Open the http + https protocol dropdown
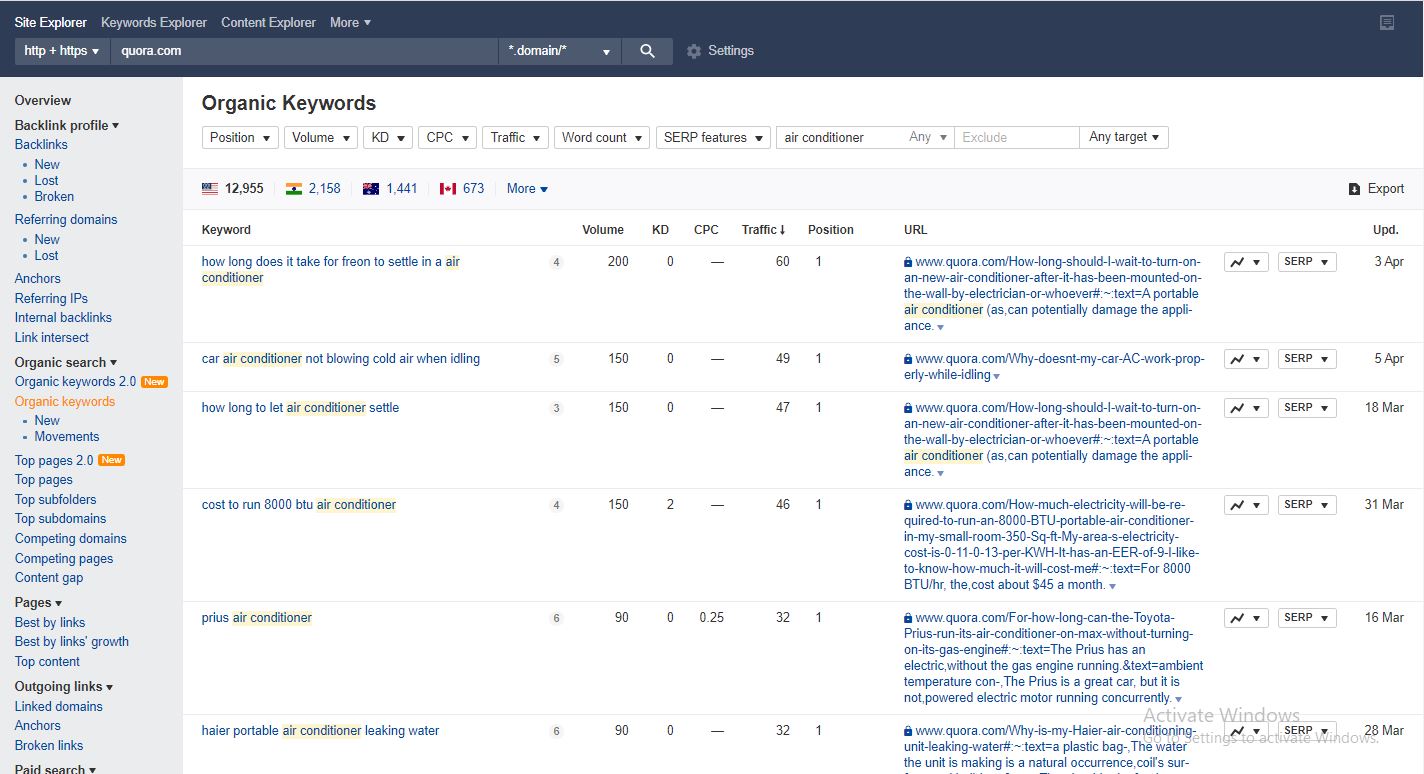This screenshot has height=774, width=1424. [62, 51]
